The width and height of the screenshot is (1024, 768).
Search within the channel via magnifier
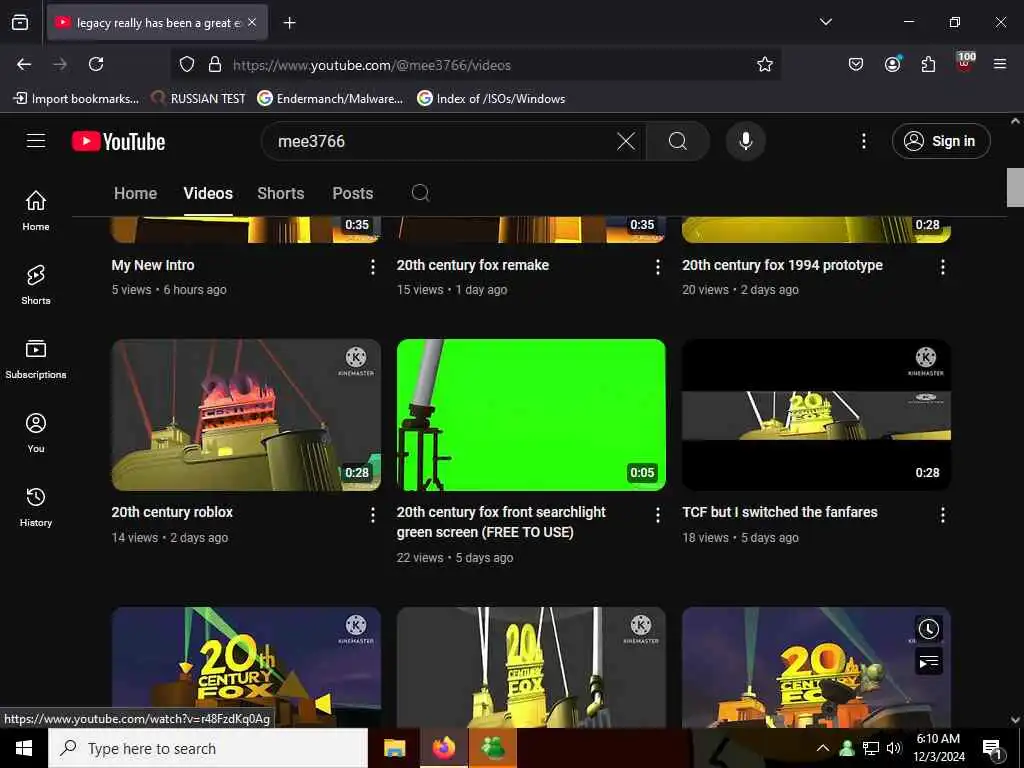[x=421, y=193]
